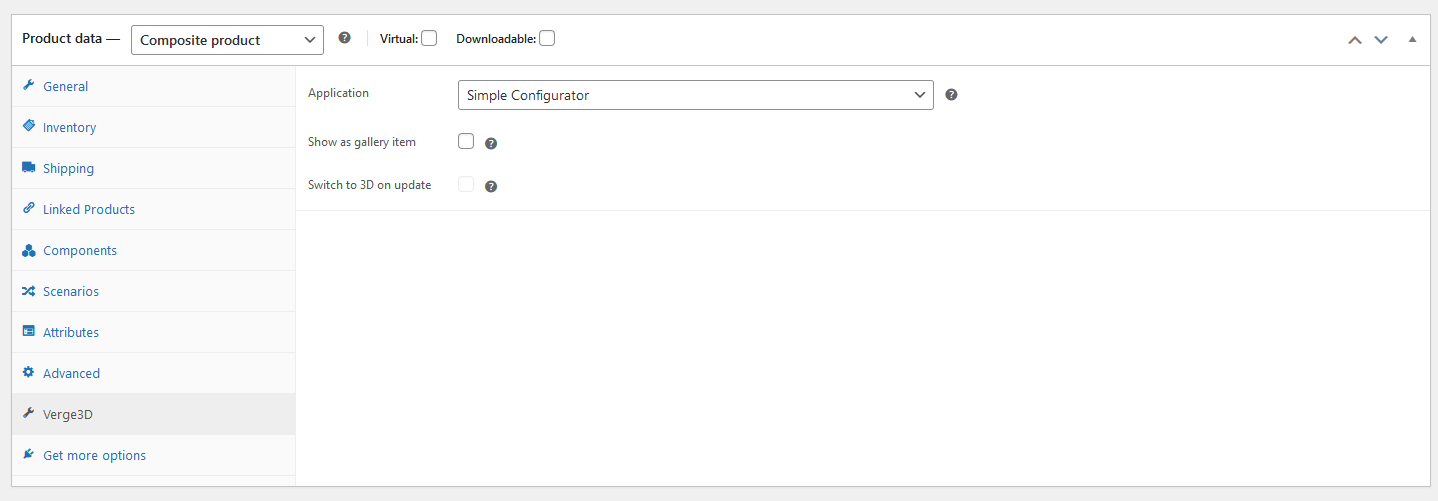Open the Get more options link

94,455
